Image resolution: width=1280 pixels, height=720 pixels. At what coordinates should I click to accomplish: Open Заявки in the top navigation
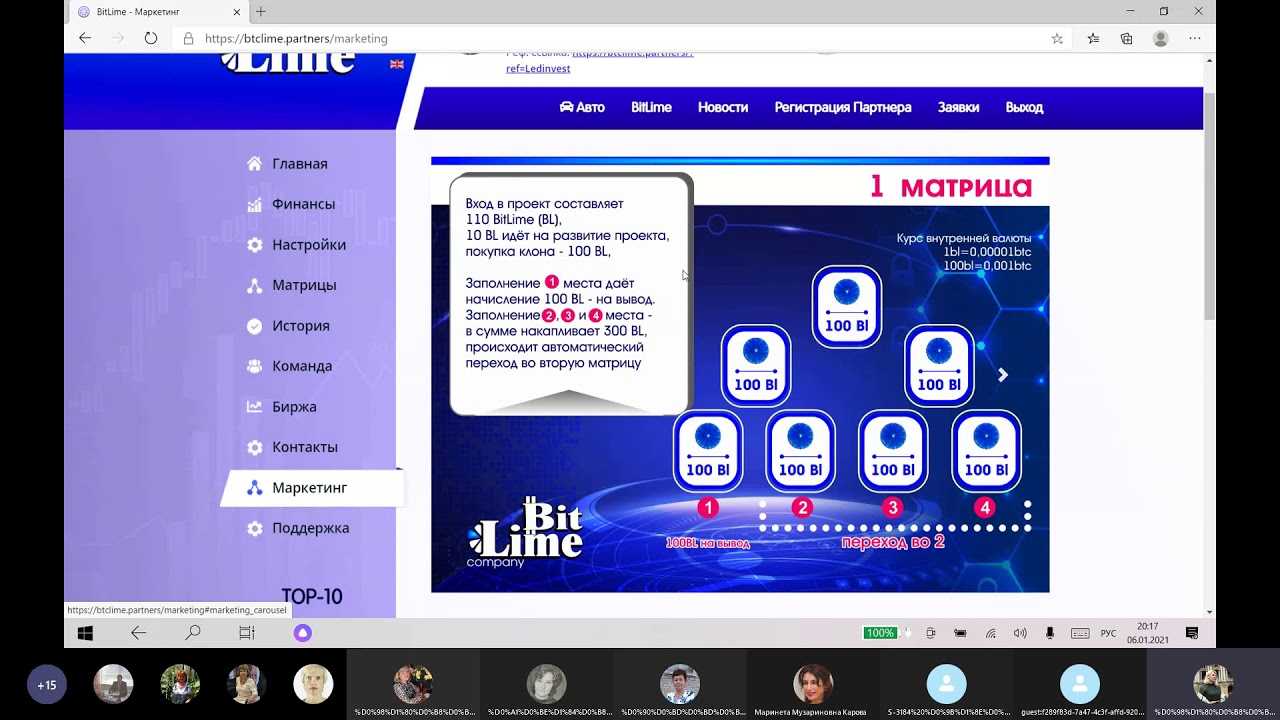click(x=958, y=107)
